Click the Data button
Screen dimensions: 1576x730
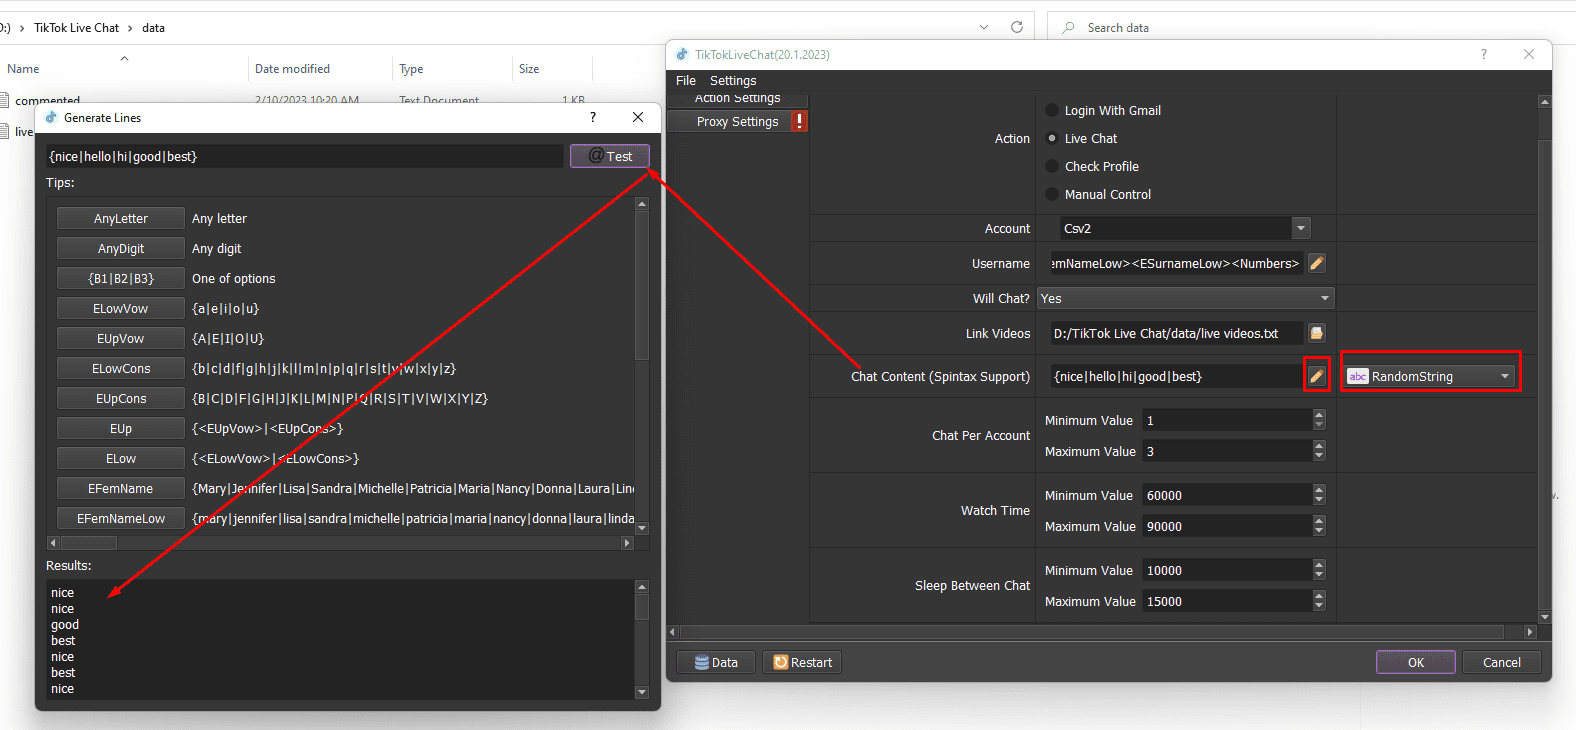pyautogui.click(x=716, y=662)
